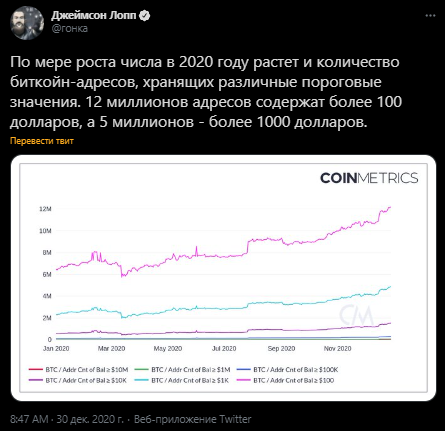
Task: Click the COINMETRICS logo in the chart
Action: [x=369, y=178]
